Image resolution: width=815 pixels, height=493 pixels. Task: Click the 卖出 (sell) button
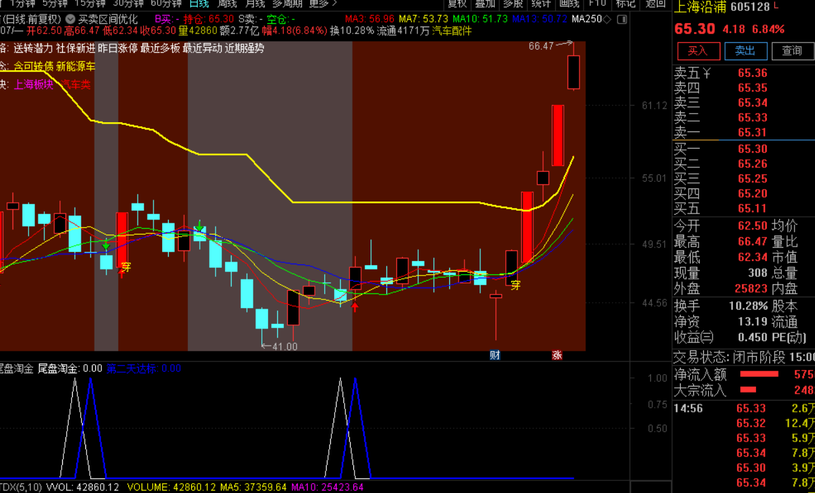(744, 50)
